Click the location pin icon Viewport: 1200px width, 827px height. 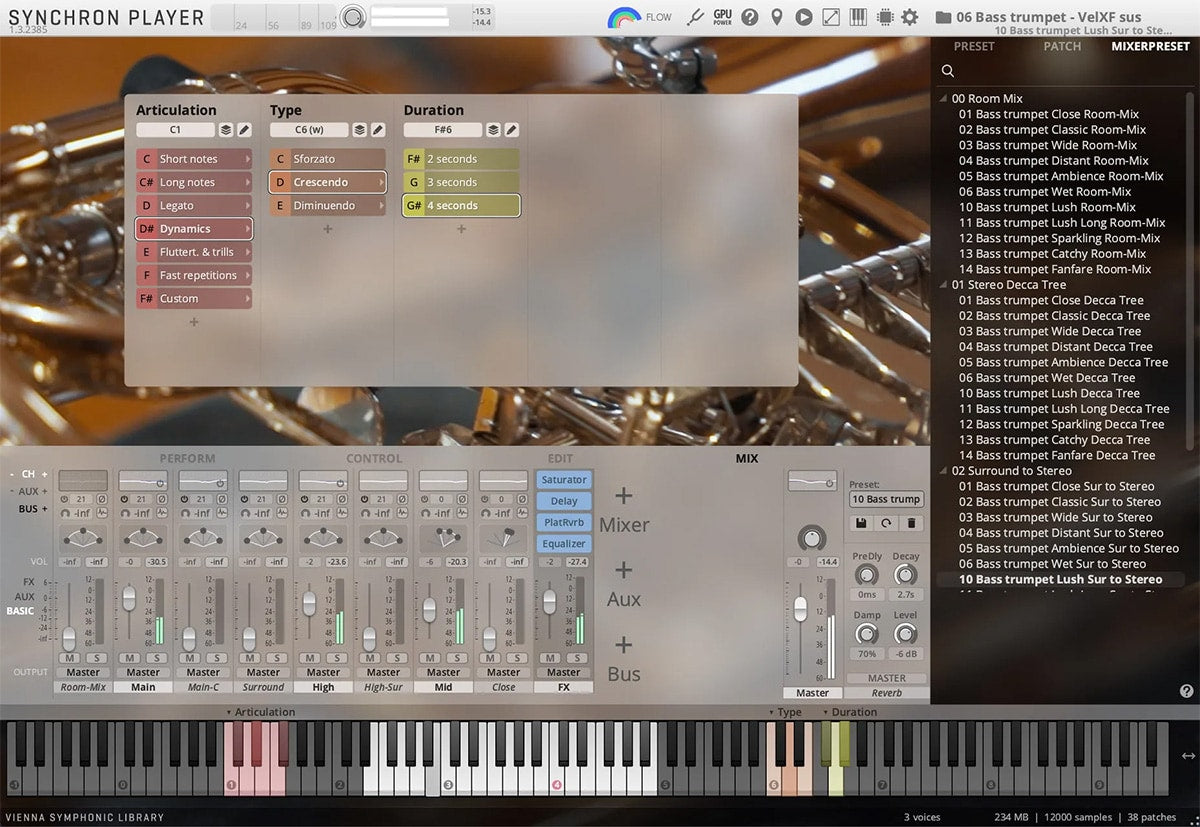tap(776, 17)
